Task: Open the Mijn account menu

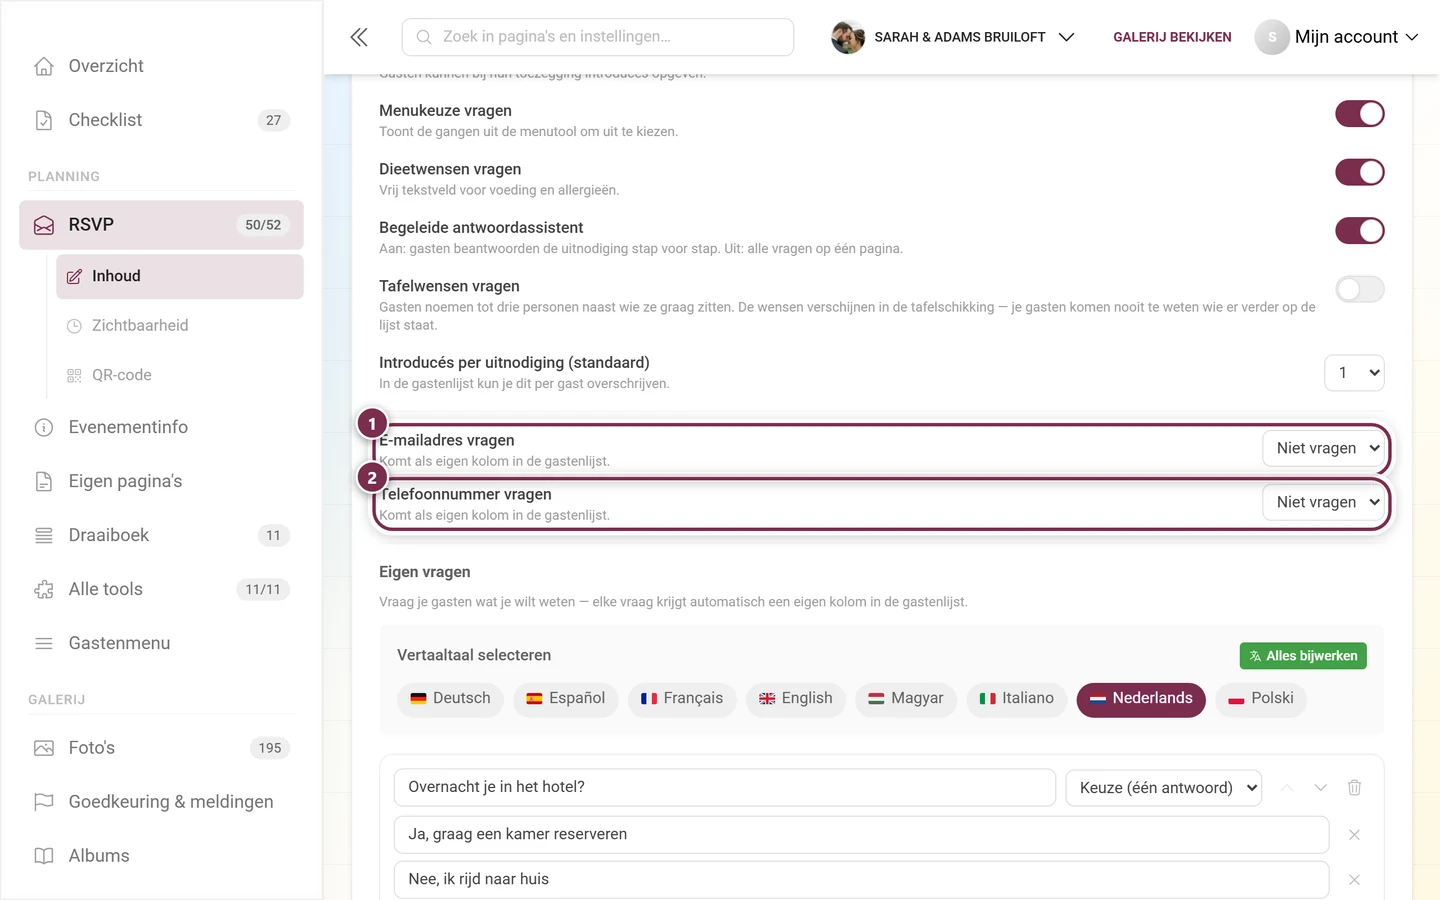Action: [1337, 37]
